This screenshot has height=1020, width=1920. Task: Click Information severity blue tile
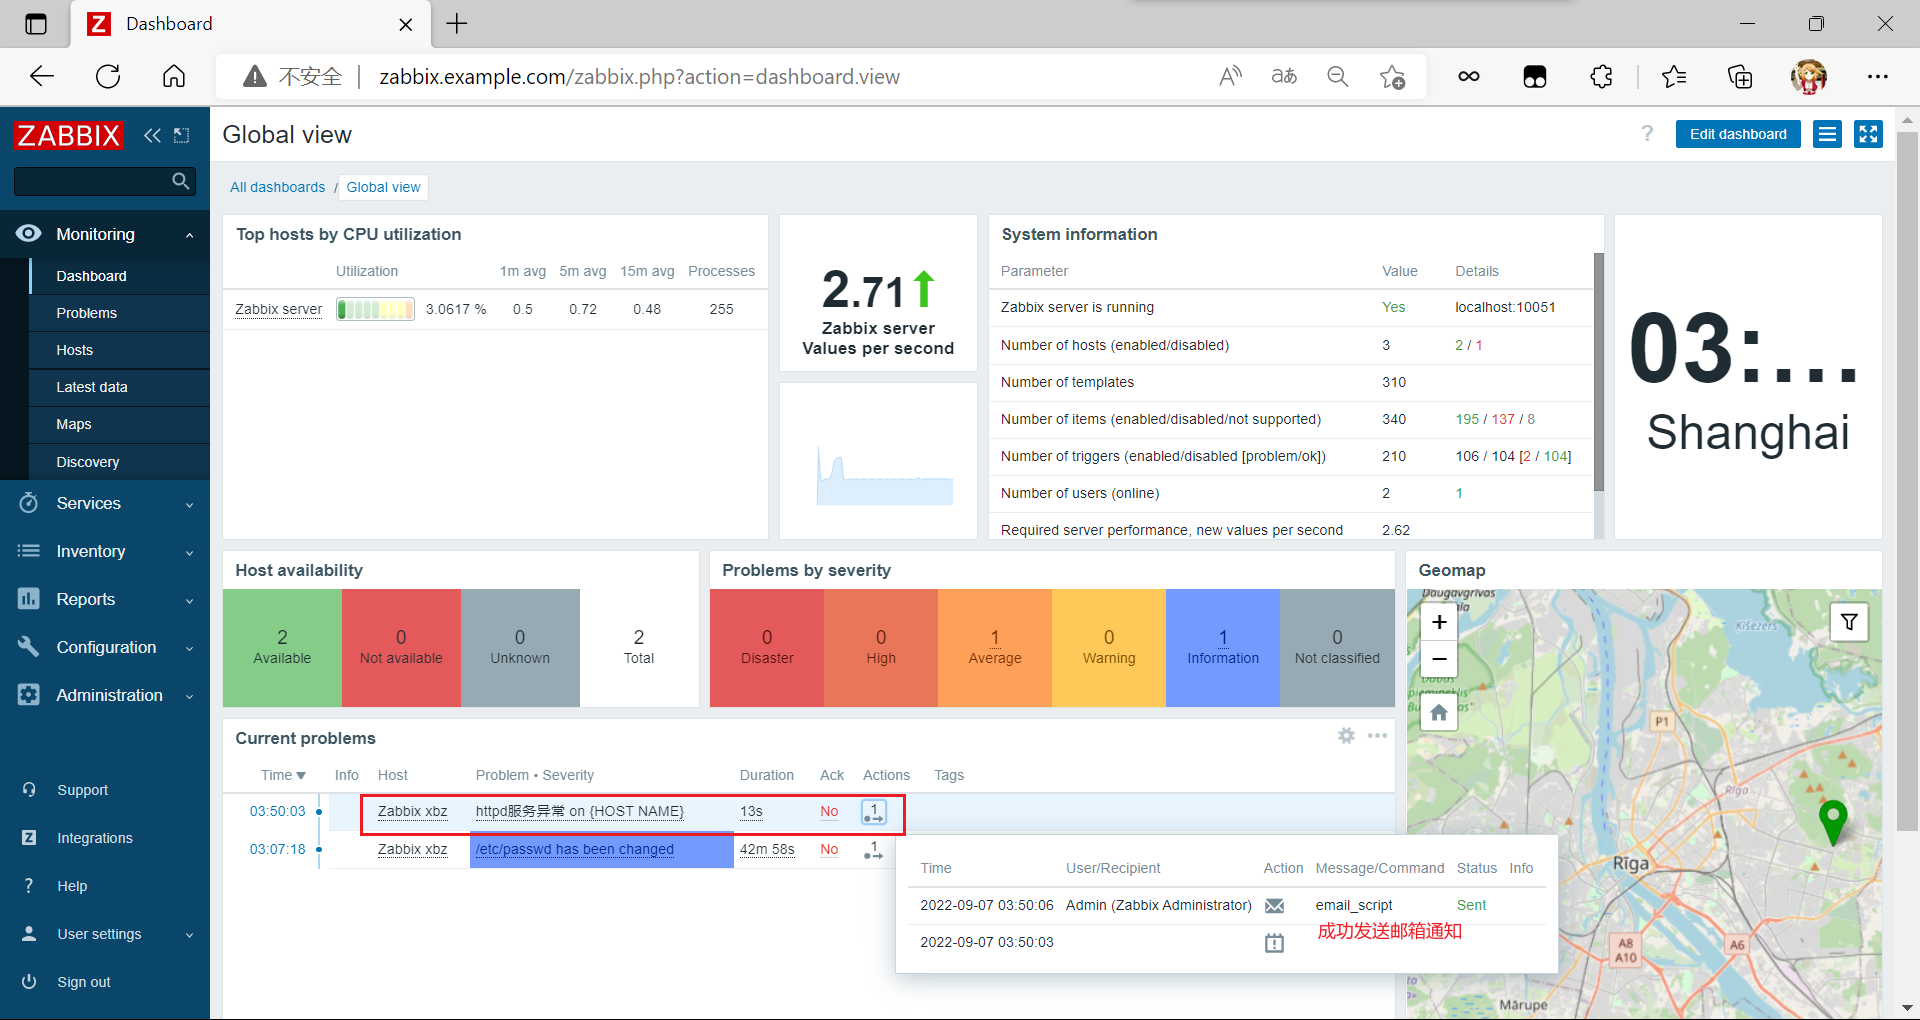(x=1222, y=648)
